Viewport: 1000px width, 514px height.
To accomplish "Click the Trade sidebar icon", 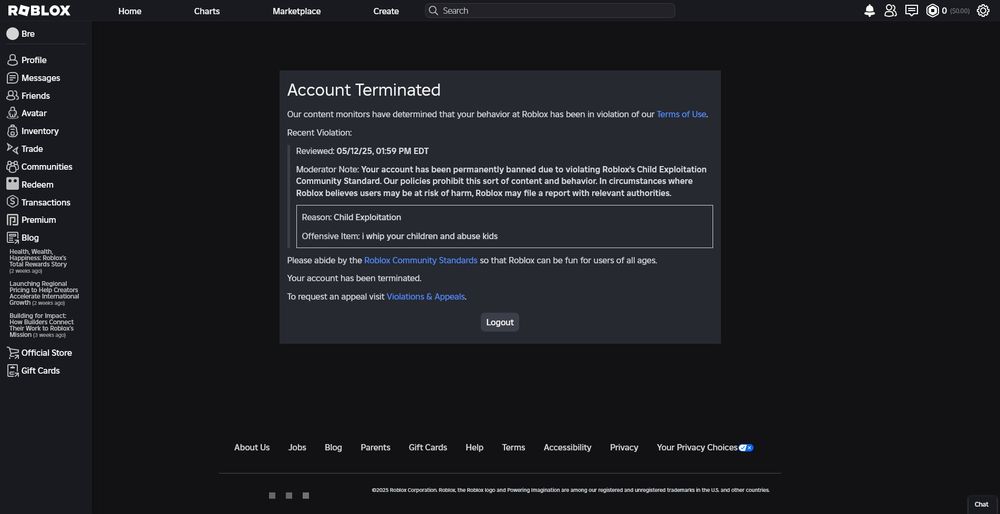I will (12, 149).
